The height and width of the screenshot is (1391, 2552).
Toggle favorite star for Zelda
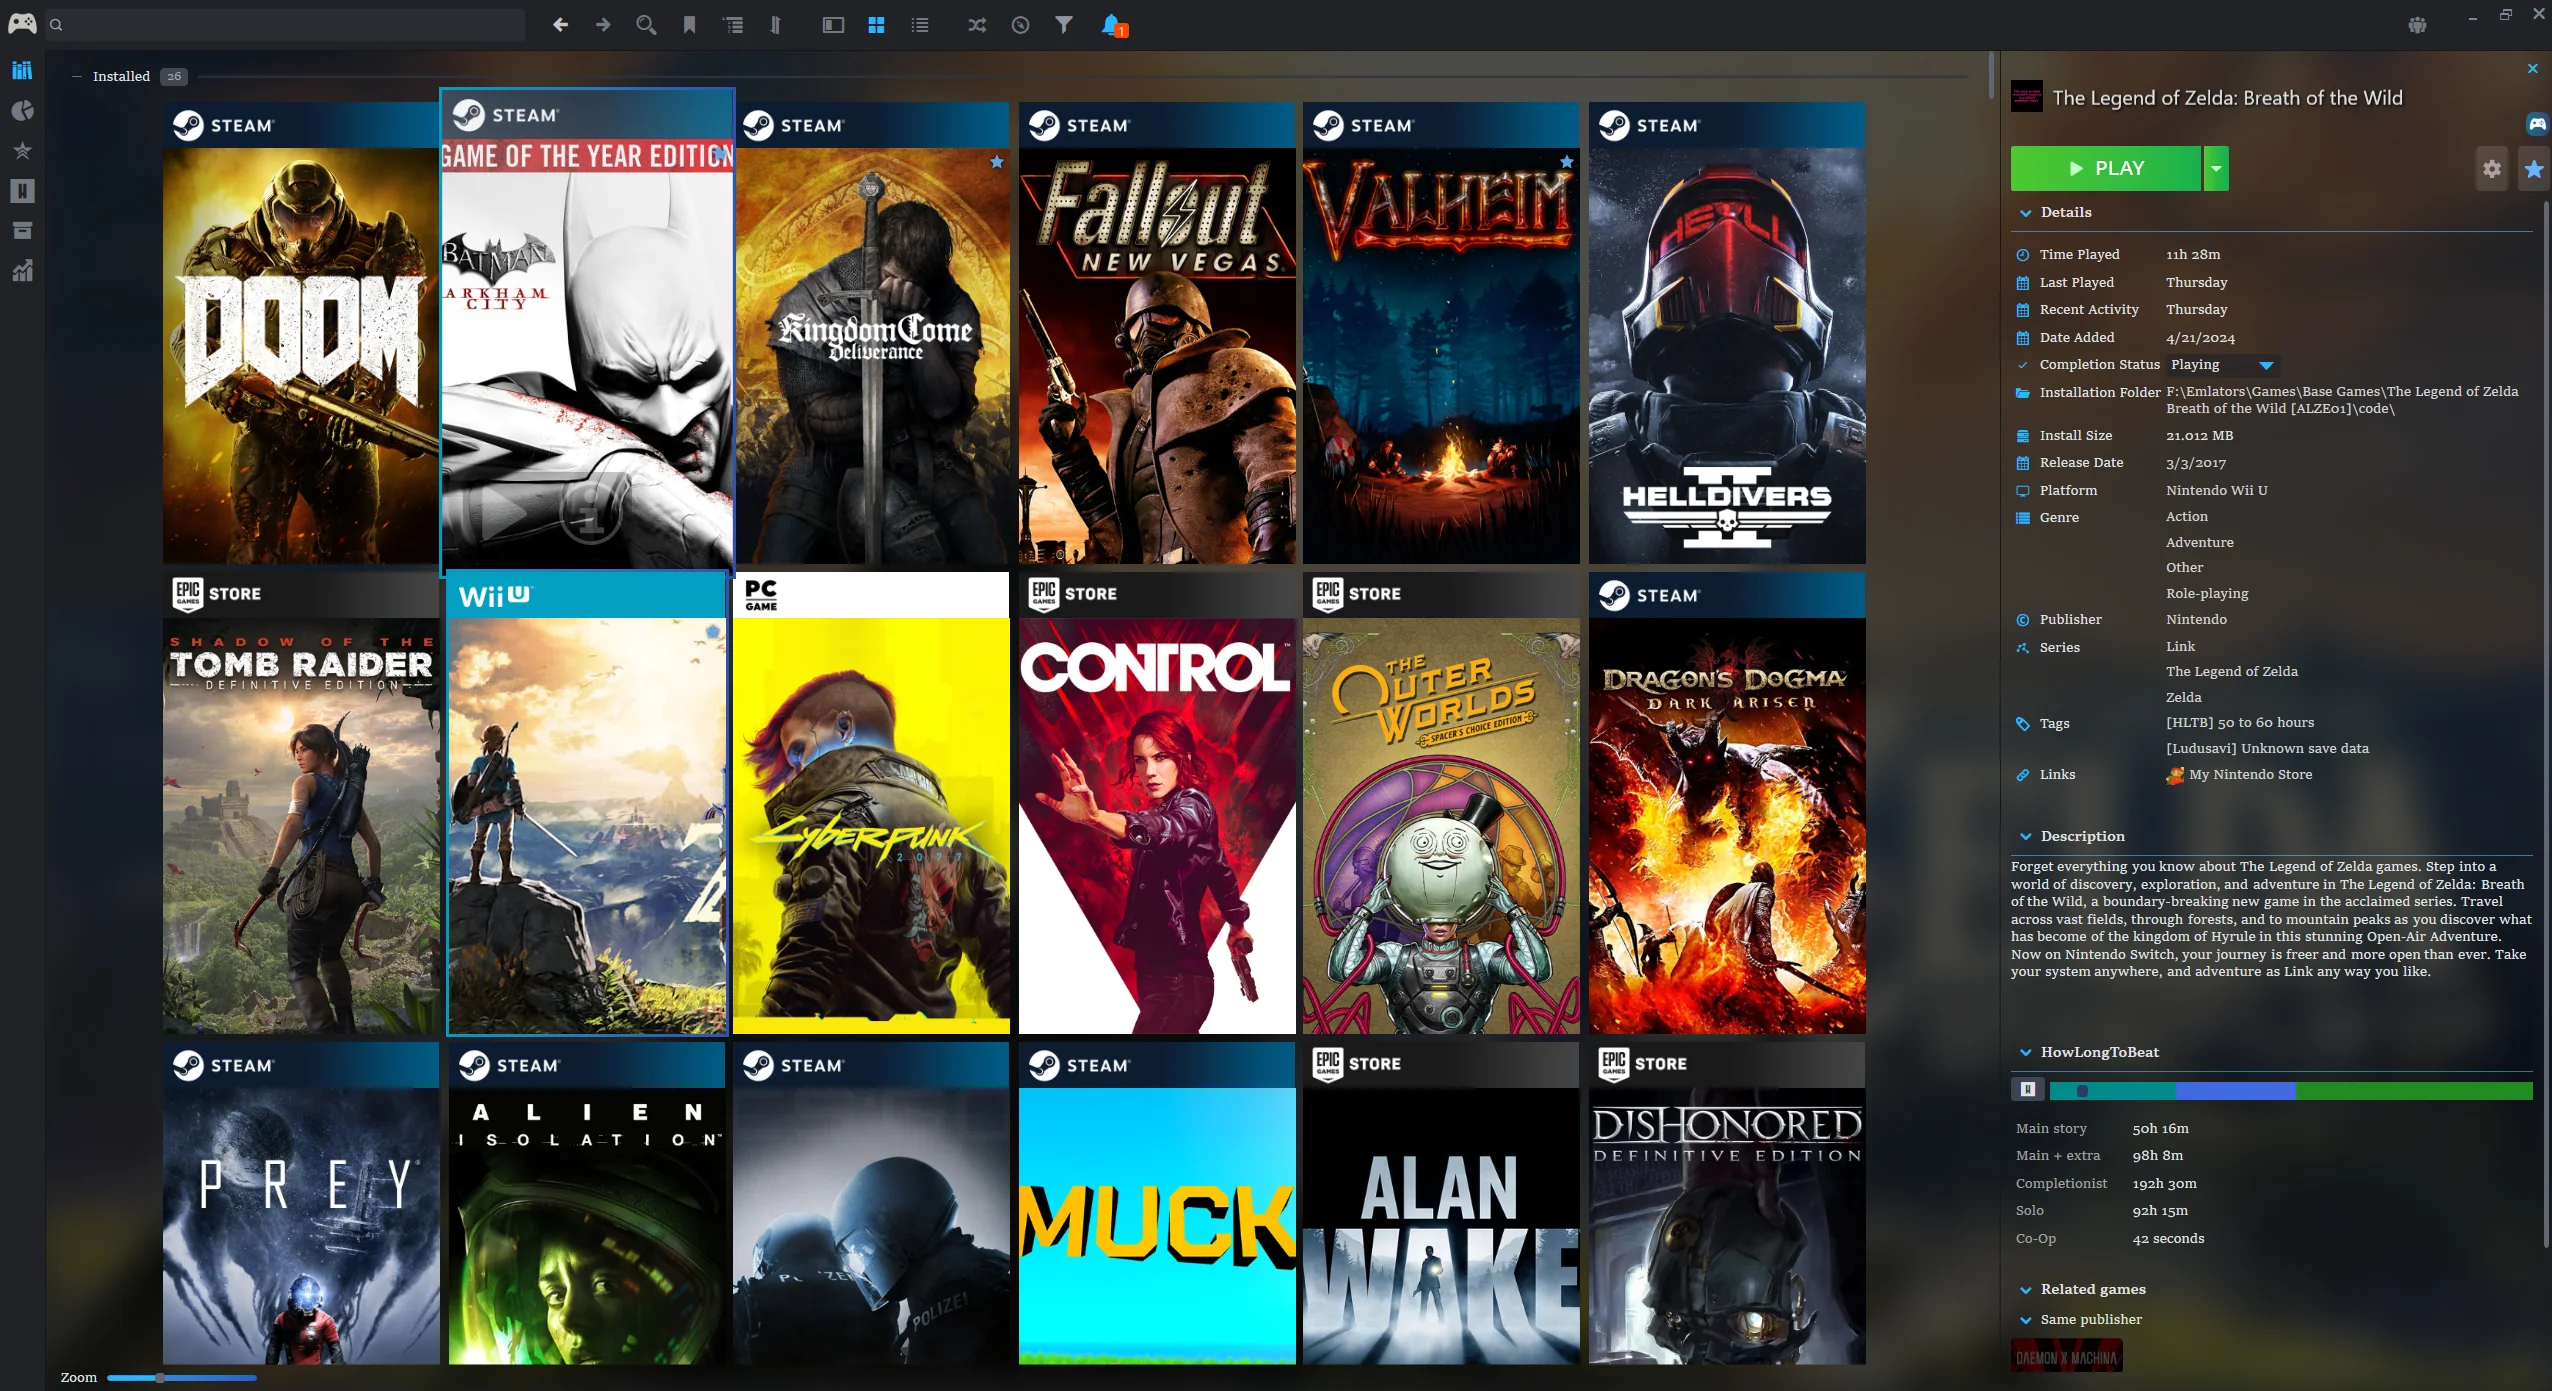tap(2533, 169)
